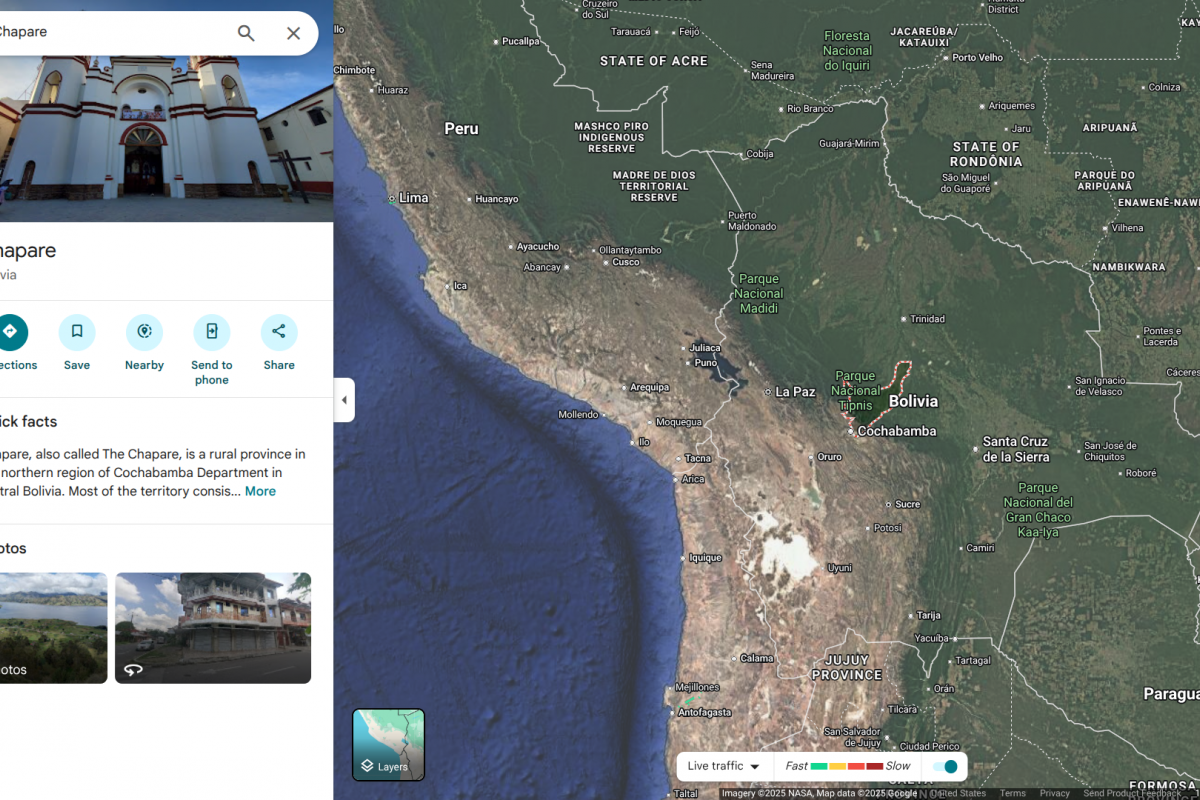Open the lake landscape photo thumbnail
The width and height of the screenshot is (1200, 800).
(x=52, y=627)
